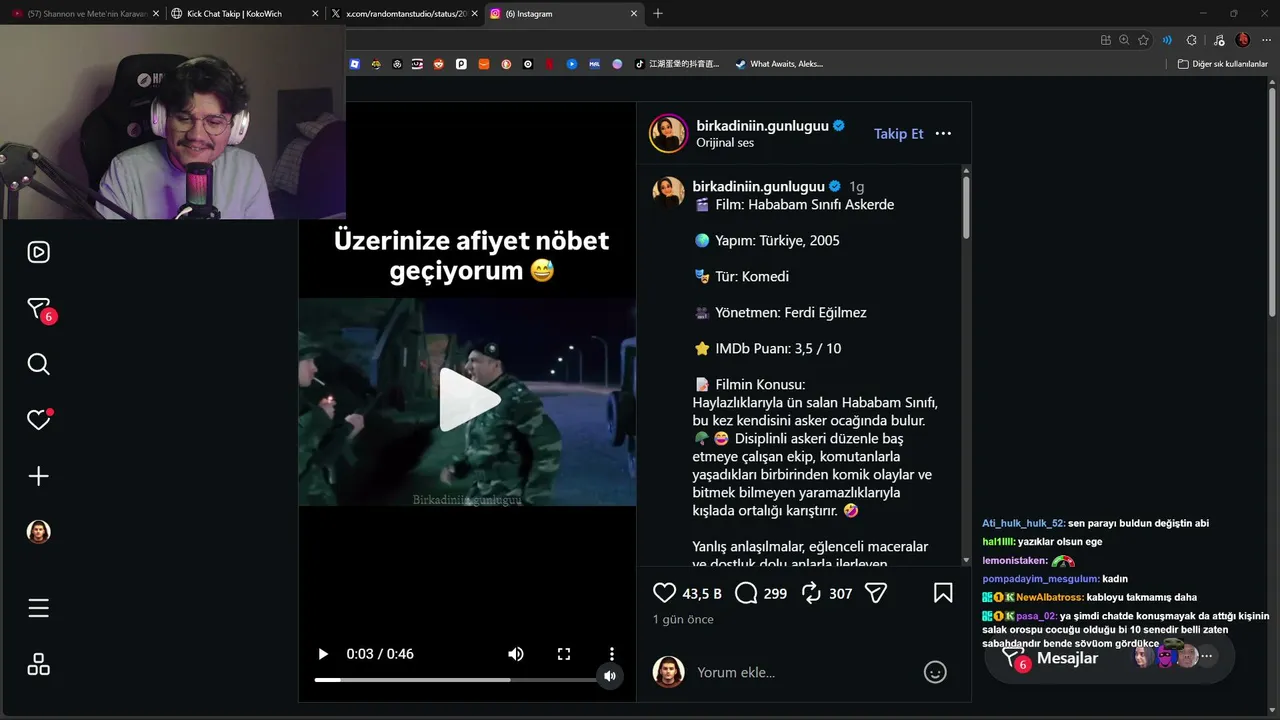Play the video with the large center button

click(468, 400)
